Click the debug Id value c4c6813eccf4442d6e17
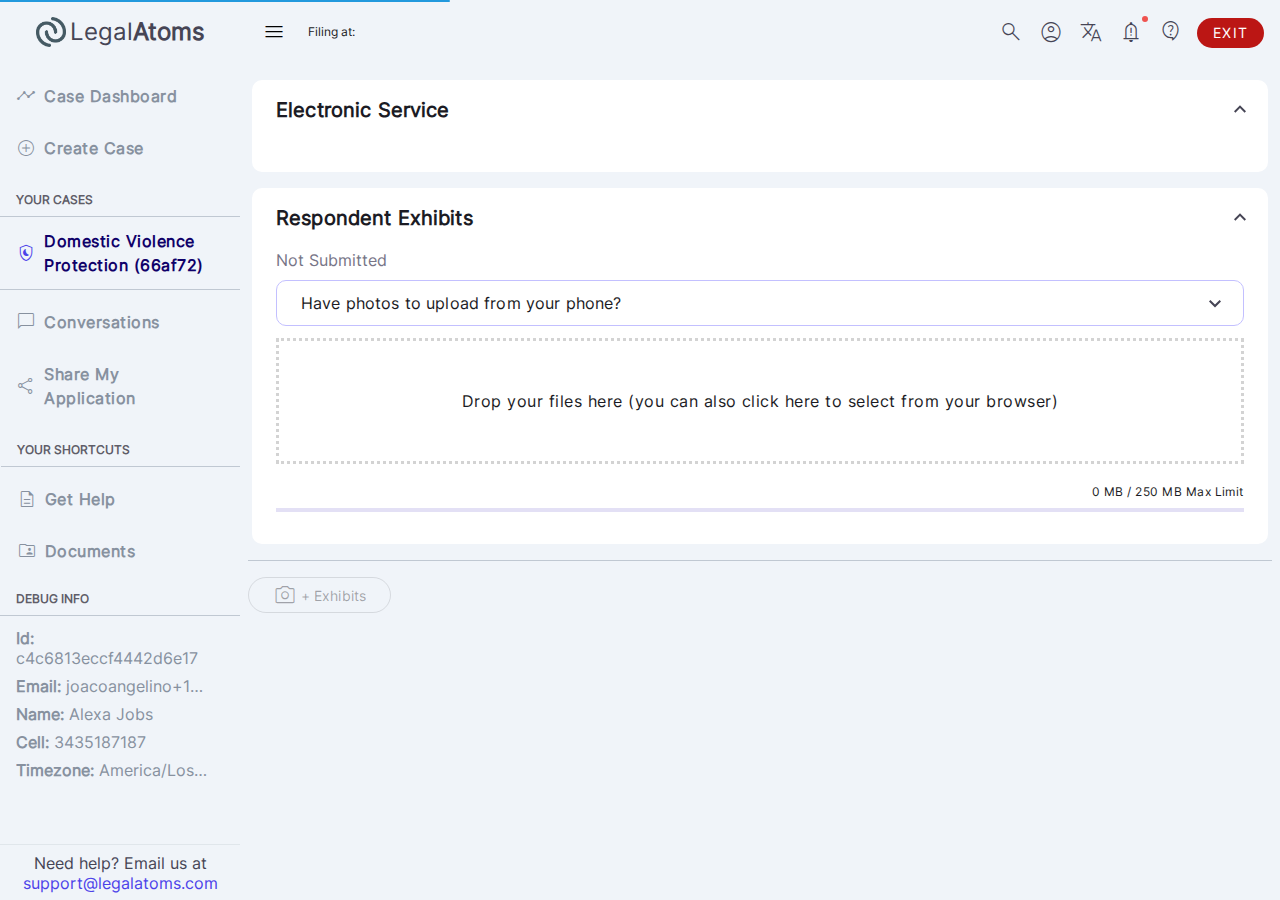This screenshot has height=900, width=1280. coord(107,658)
